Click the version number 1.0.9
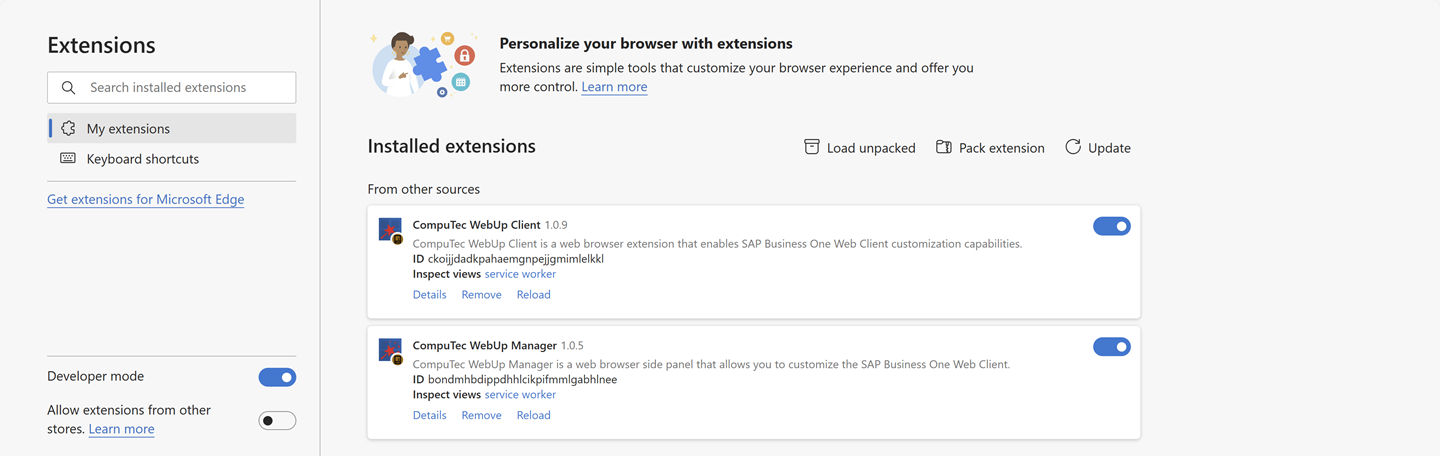This screenshot has width=1440, height=456. [556, 225]
